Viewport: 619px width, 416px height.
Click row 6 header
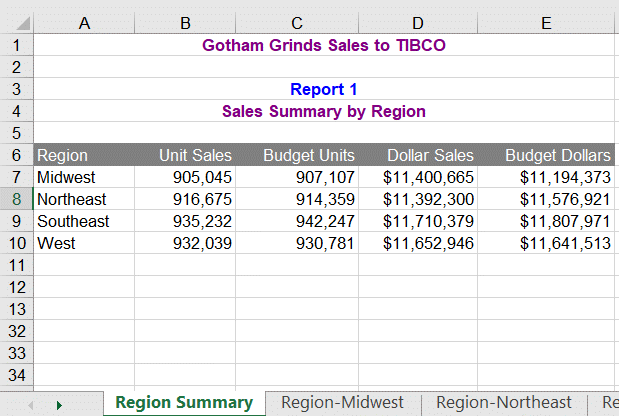(17, 155)
